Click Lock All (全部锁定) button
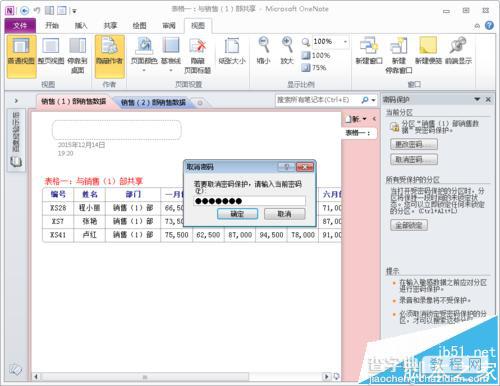This screenshot has width=500, height=386. point(409,225)
